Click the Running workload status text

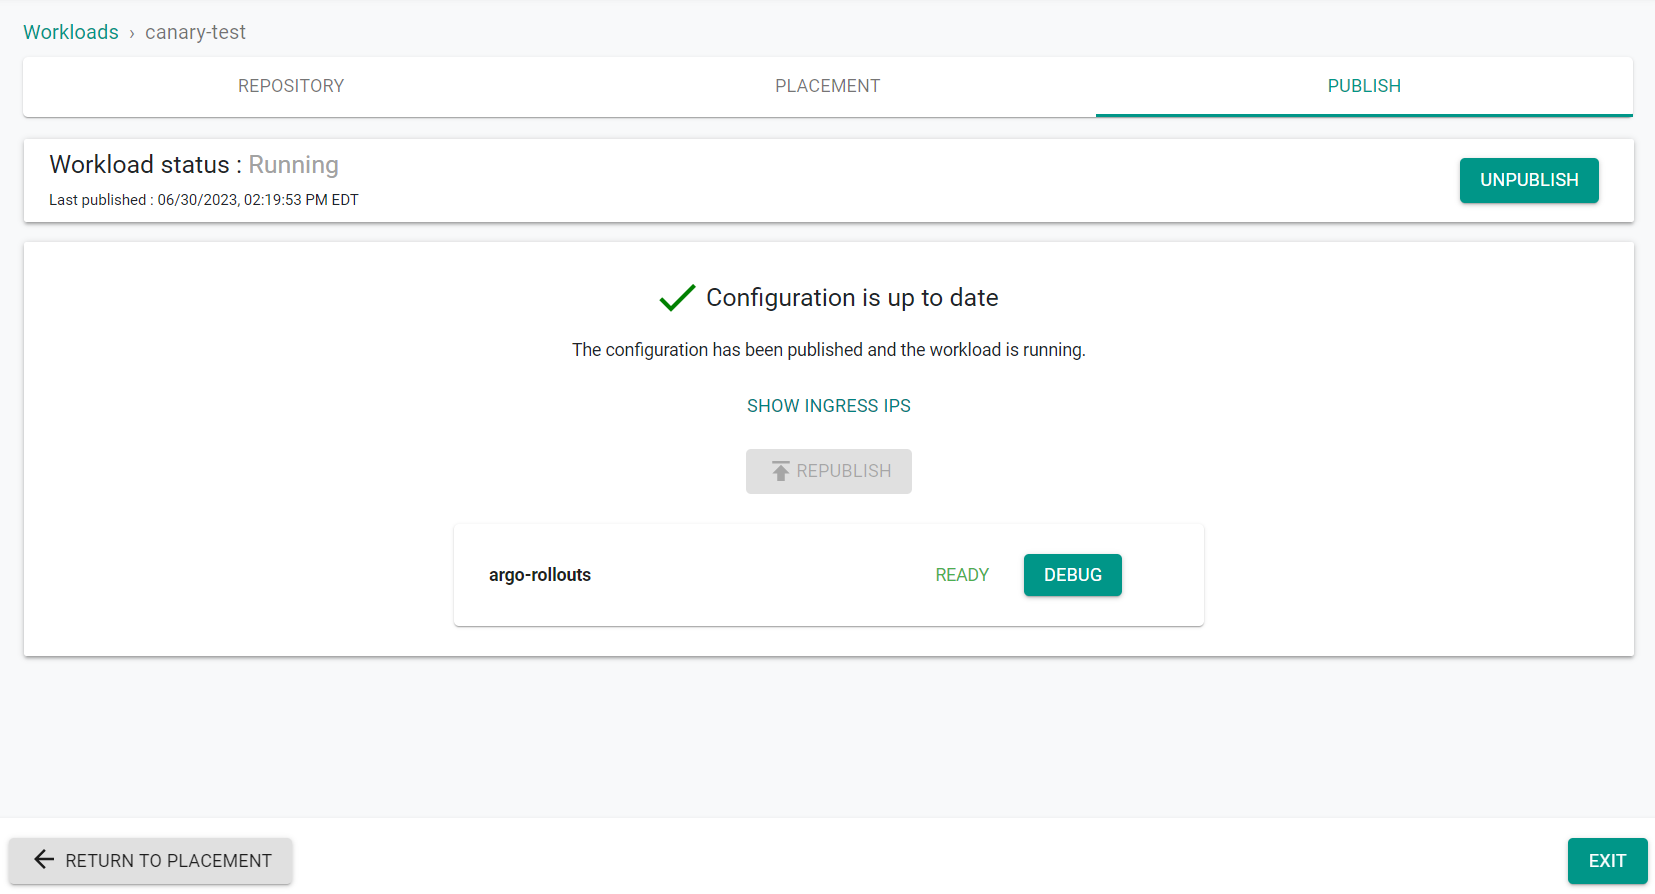point(293,165)
